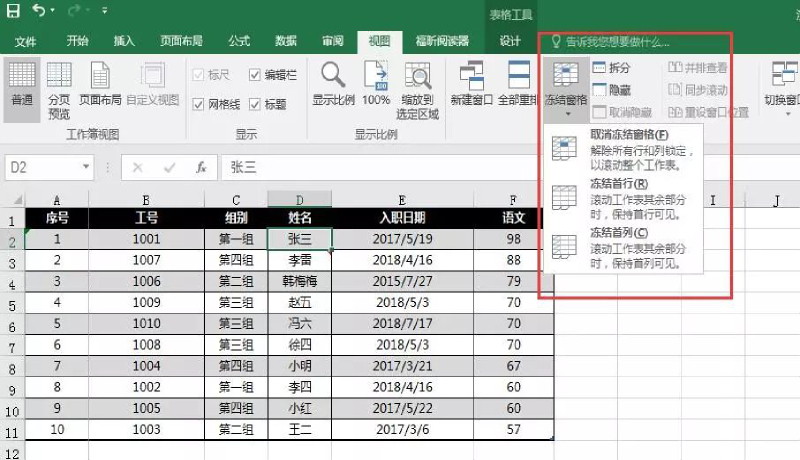Toggle the 标题 headings checkbox

click(x=255, y=104)
